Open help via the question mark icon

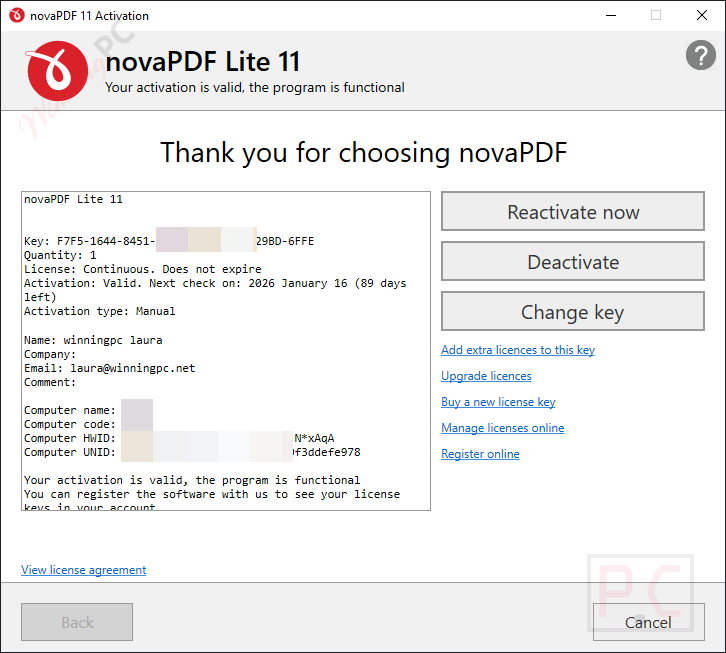(x=700, y=55)
